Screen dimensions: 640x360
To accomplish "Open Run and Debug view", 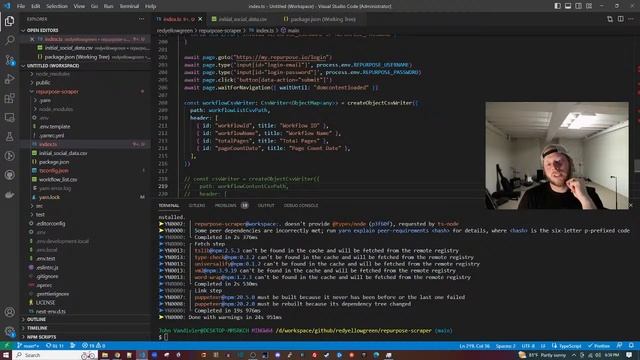I will coord(9,79).
